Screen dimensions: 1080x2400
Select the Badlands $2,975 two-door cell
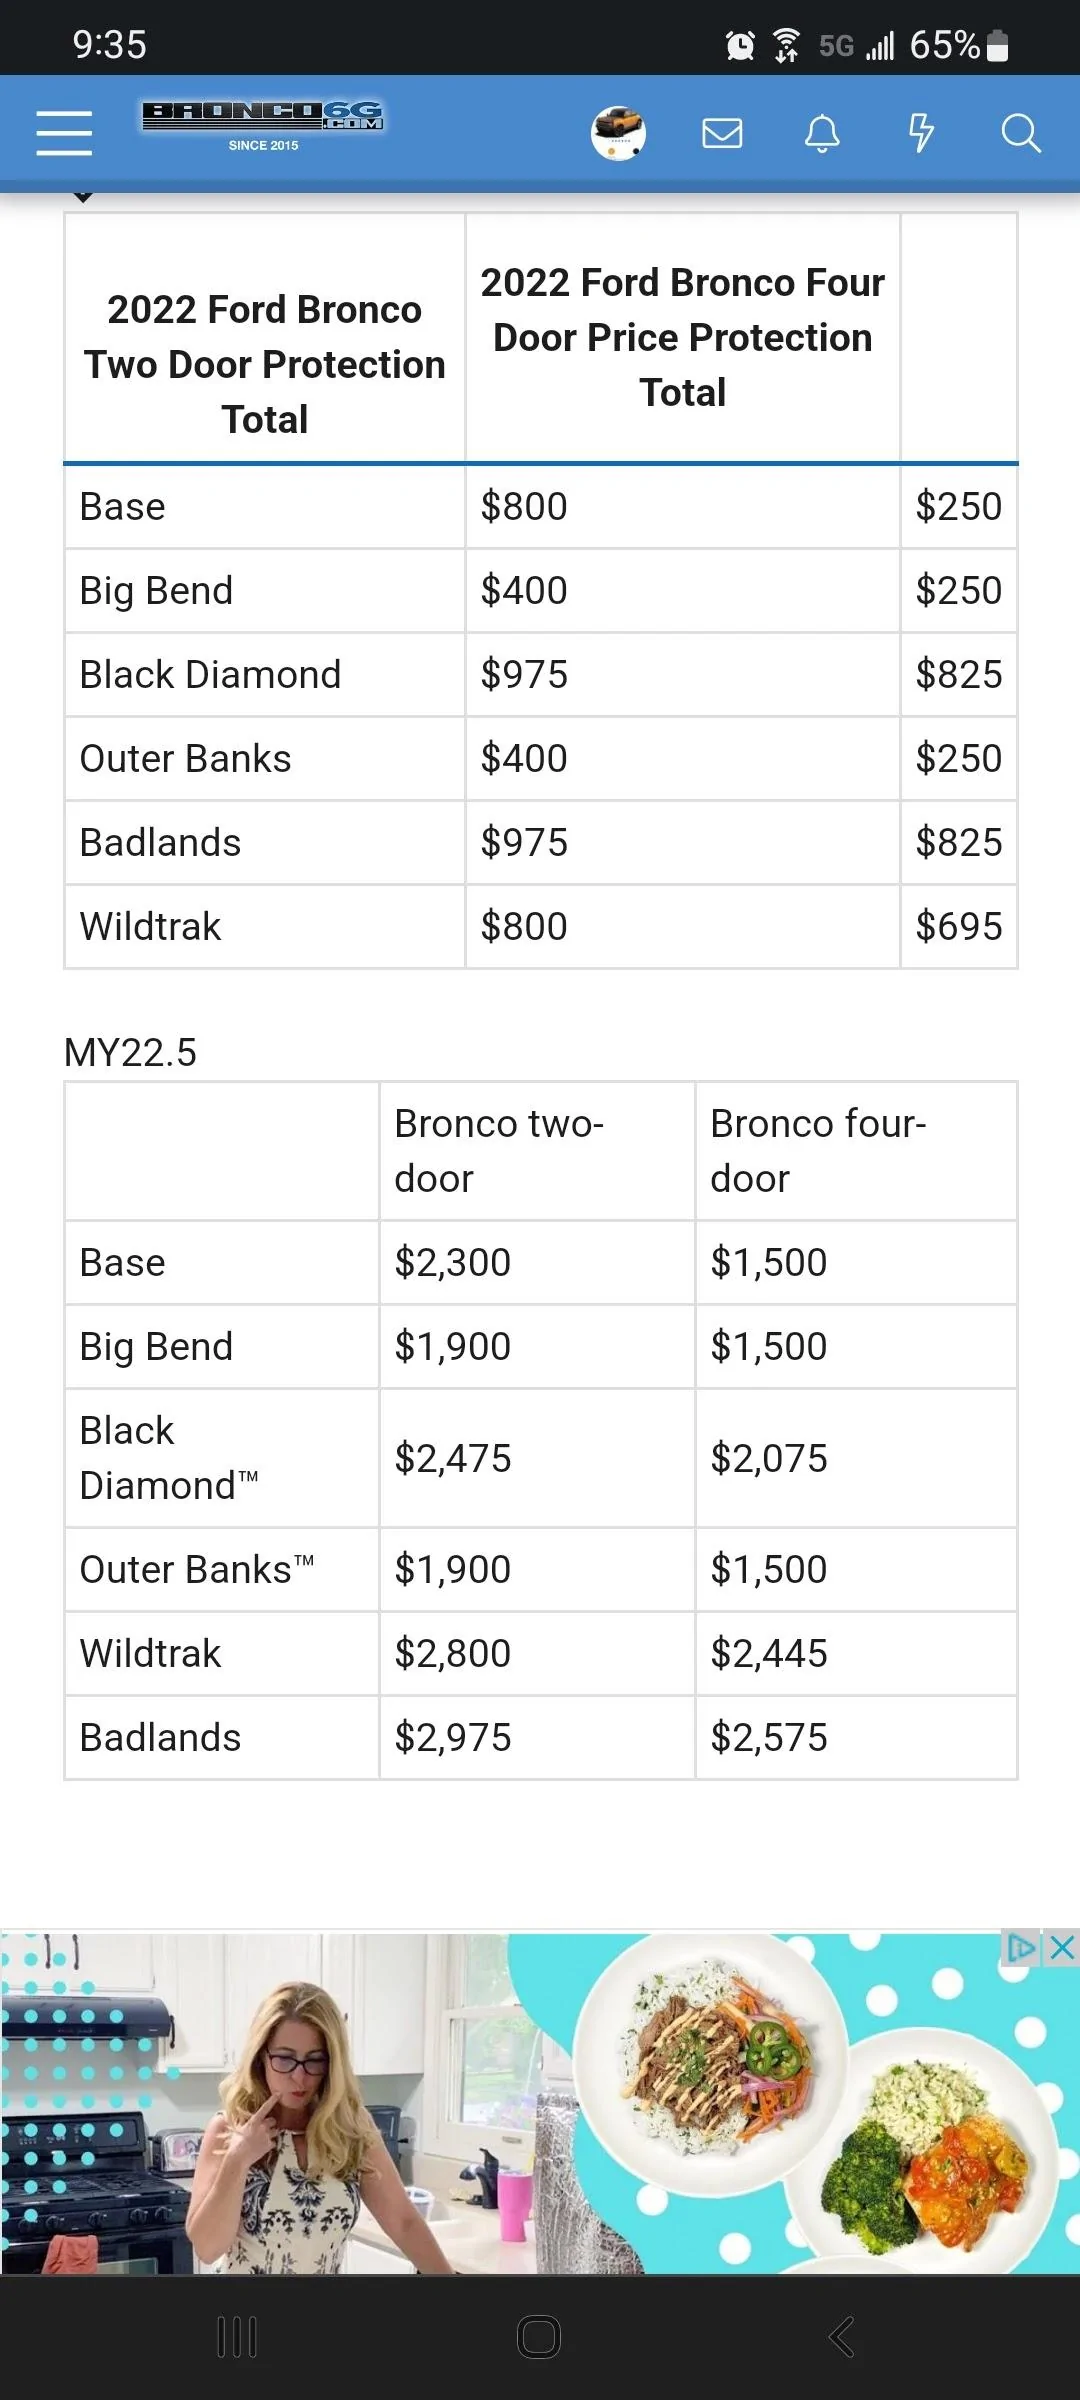click(537, 1738)
